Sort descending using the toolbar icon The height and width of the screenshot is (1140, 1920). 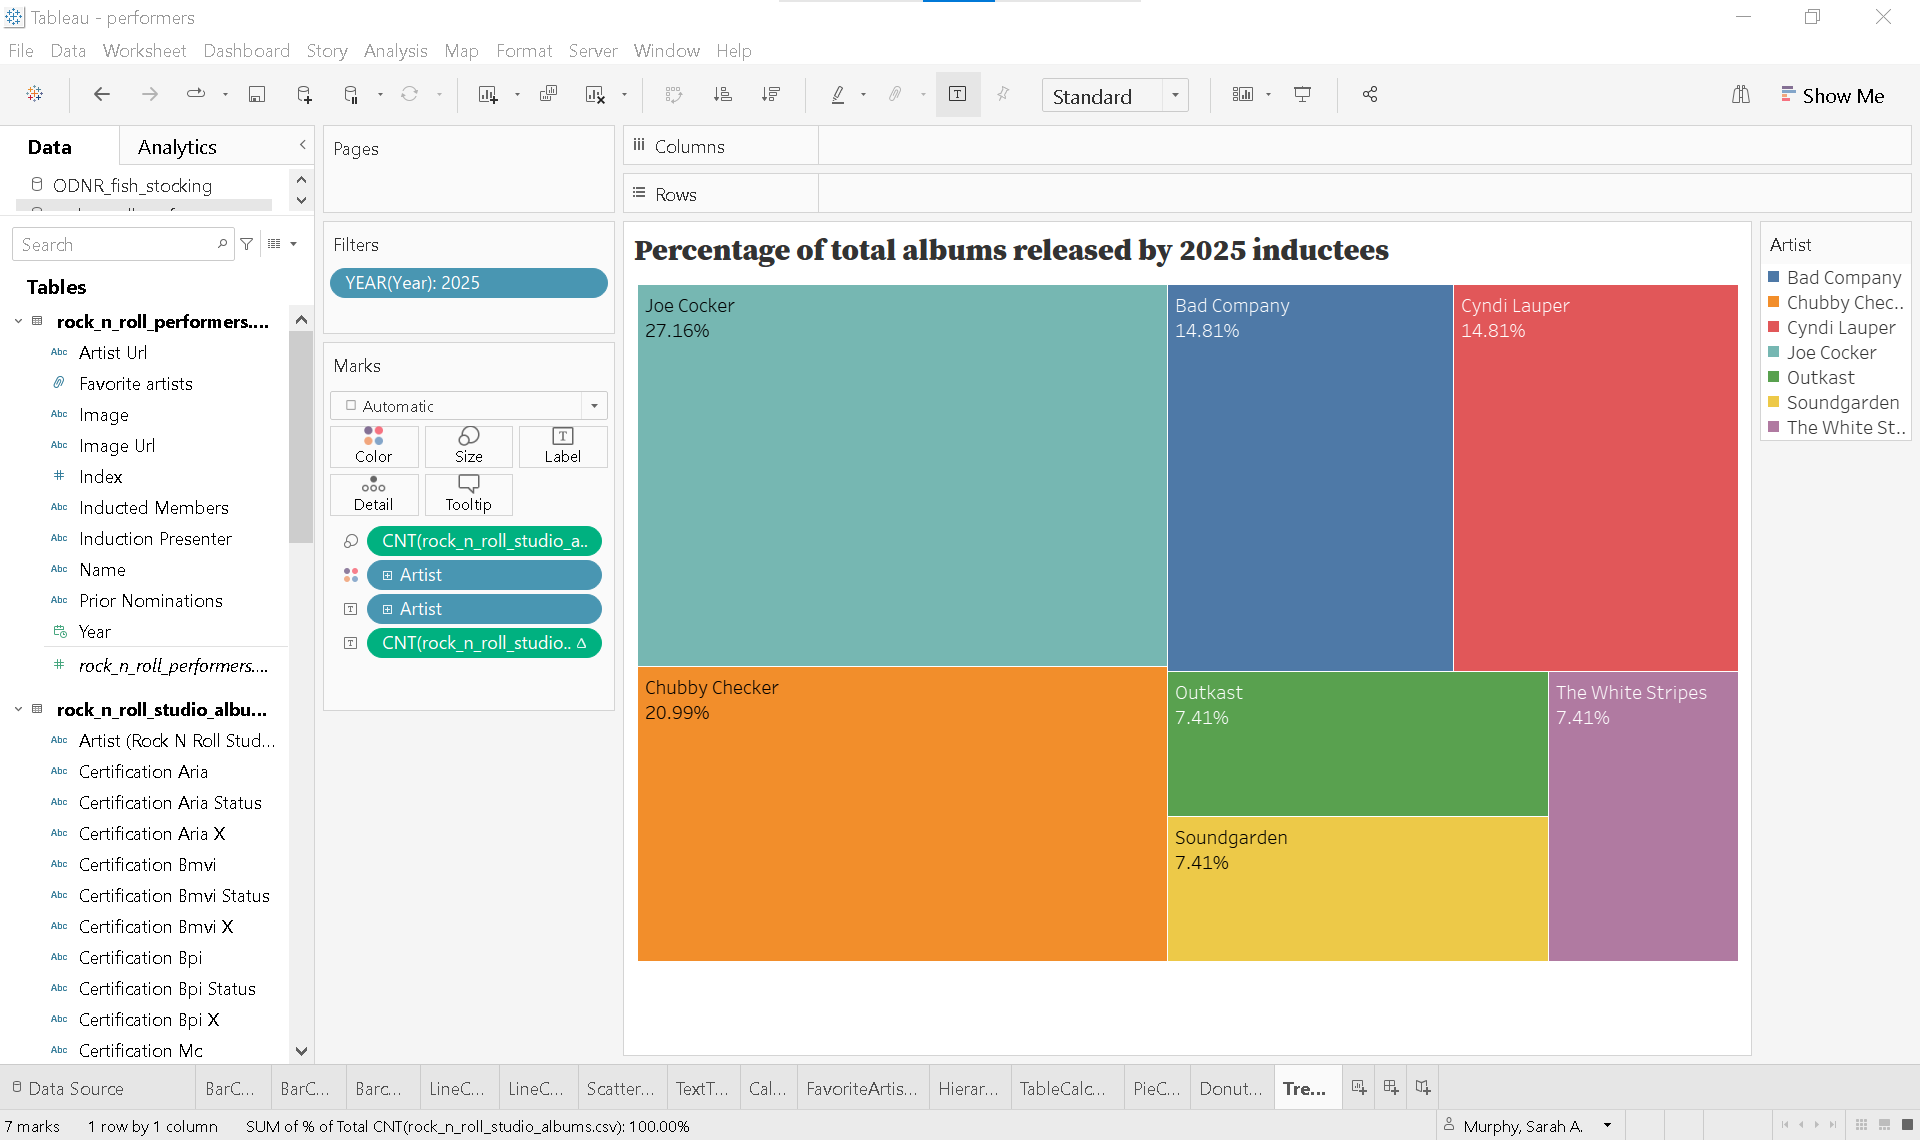(770, 94)
